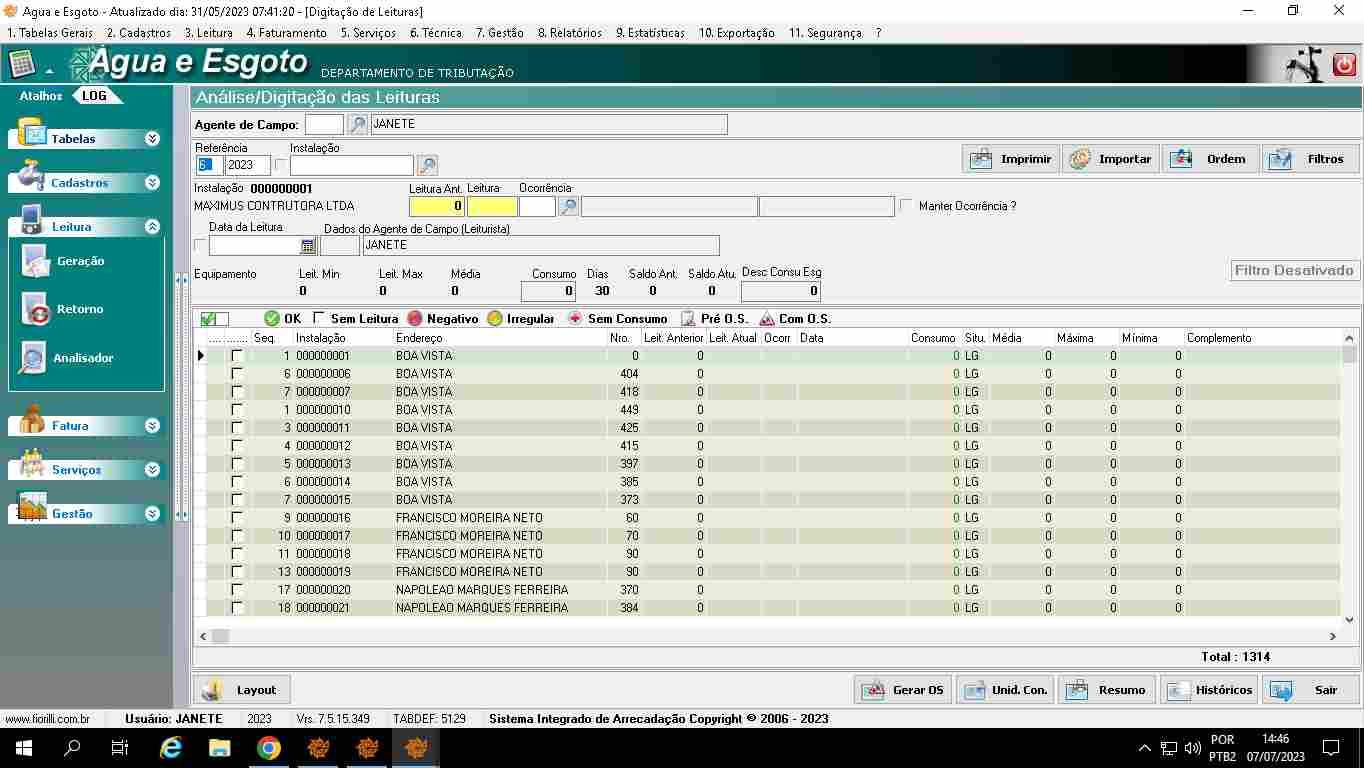This screenshot has height=768, width=1364.
Task: Click the Gerar OS button
Action: (x=903, y=690)
